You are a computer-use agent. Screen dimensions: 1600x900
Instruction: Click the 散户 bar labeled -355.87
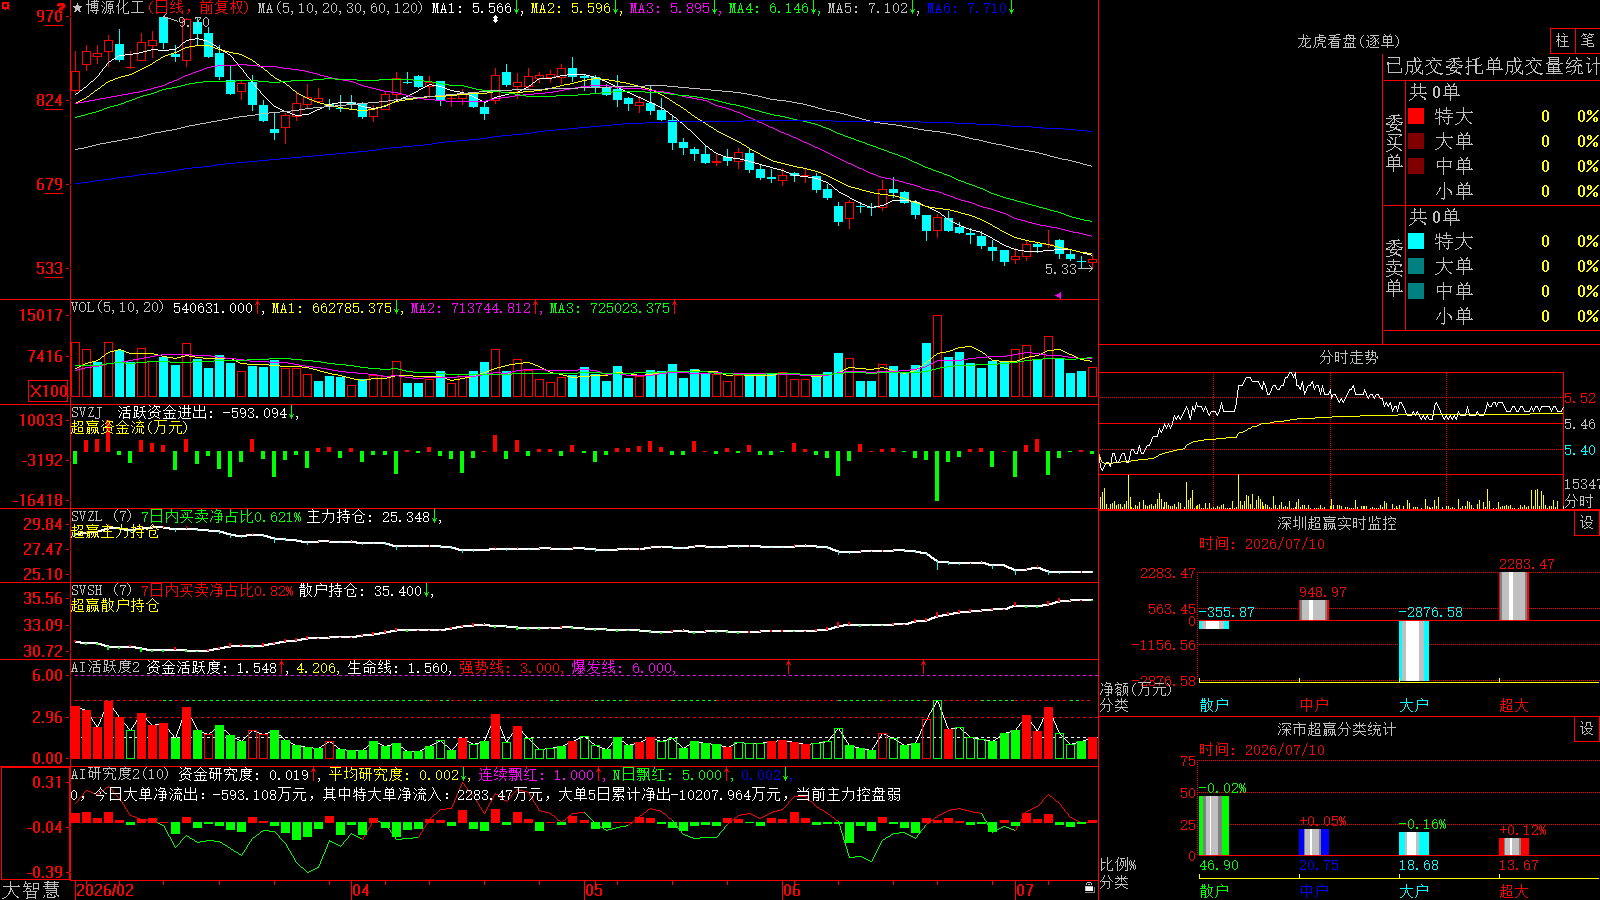(x=1214, y=625)
